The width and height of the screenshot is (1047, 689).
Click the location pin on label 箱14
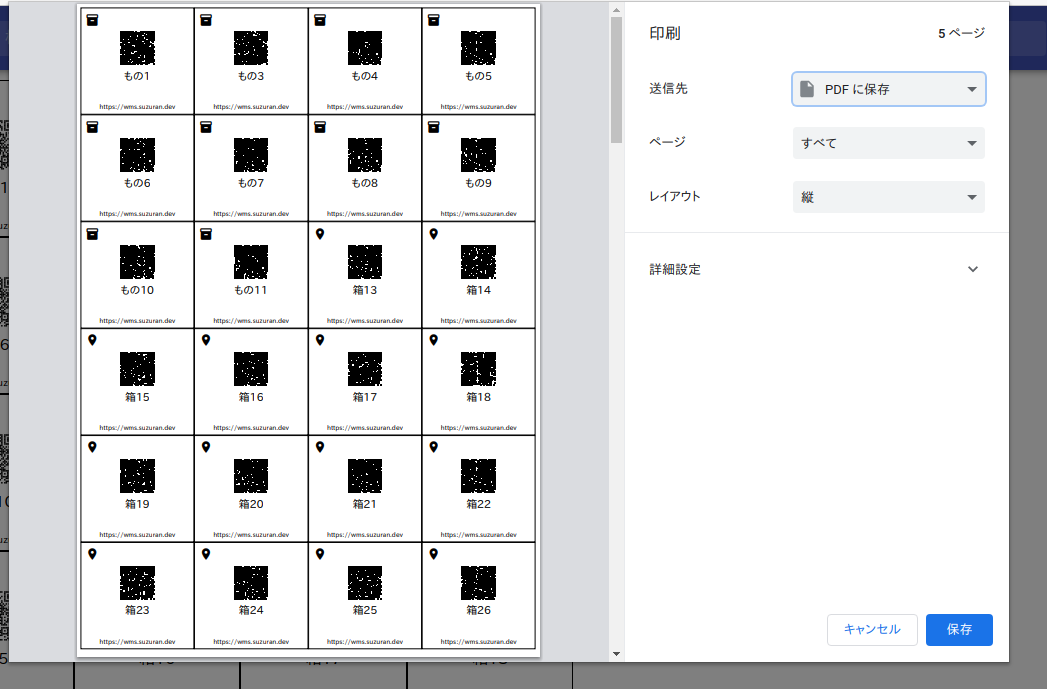(x=434, y=234)
